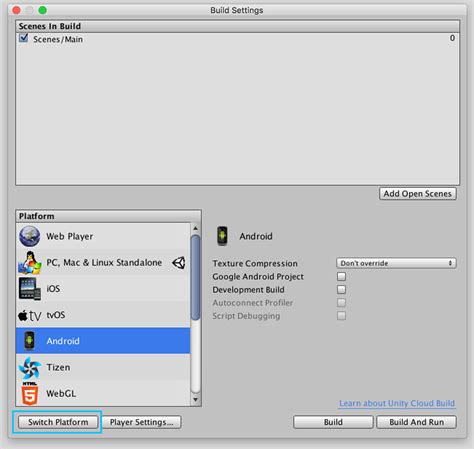
Task: Enable the Google Android Project checkbox
Action: click(x=341, y=276)
